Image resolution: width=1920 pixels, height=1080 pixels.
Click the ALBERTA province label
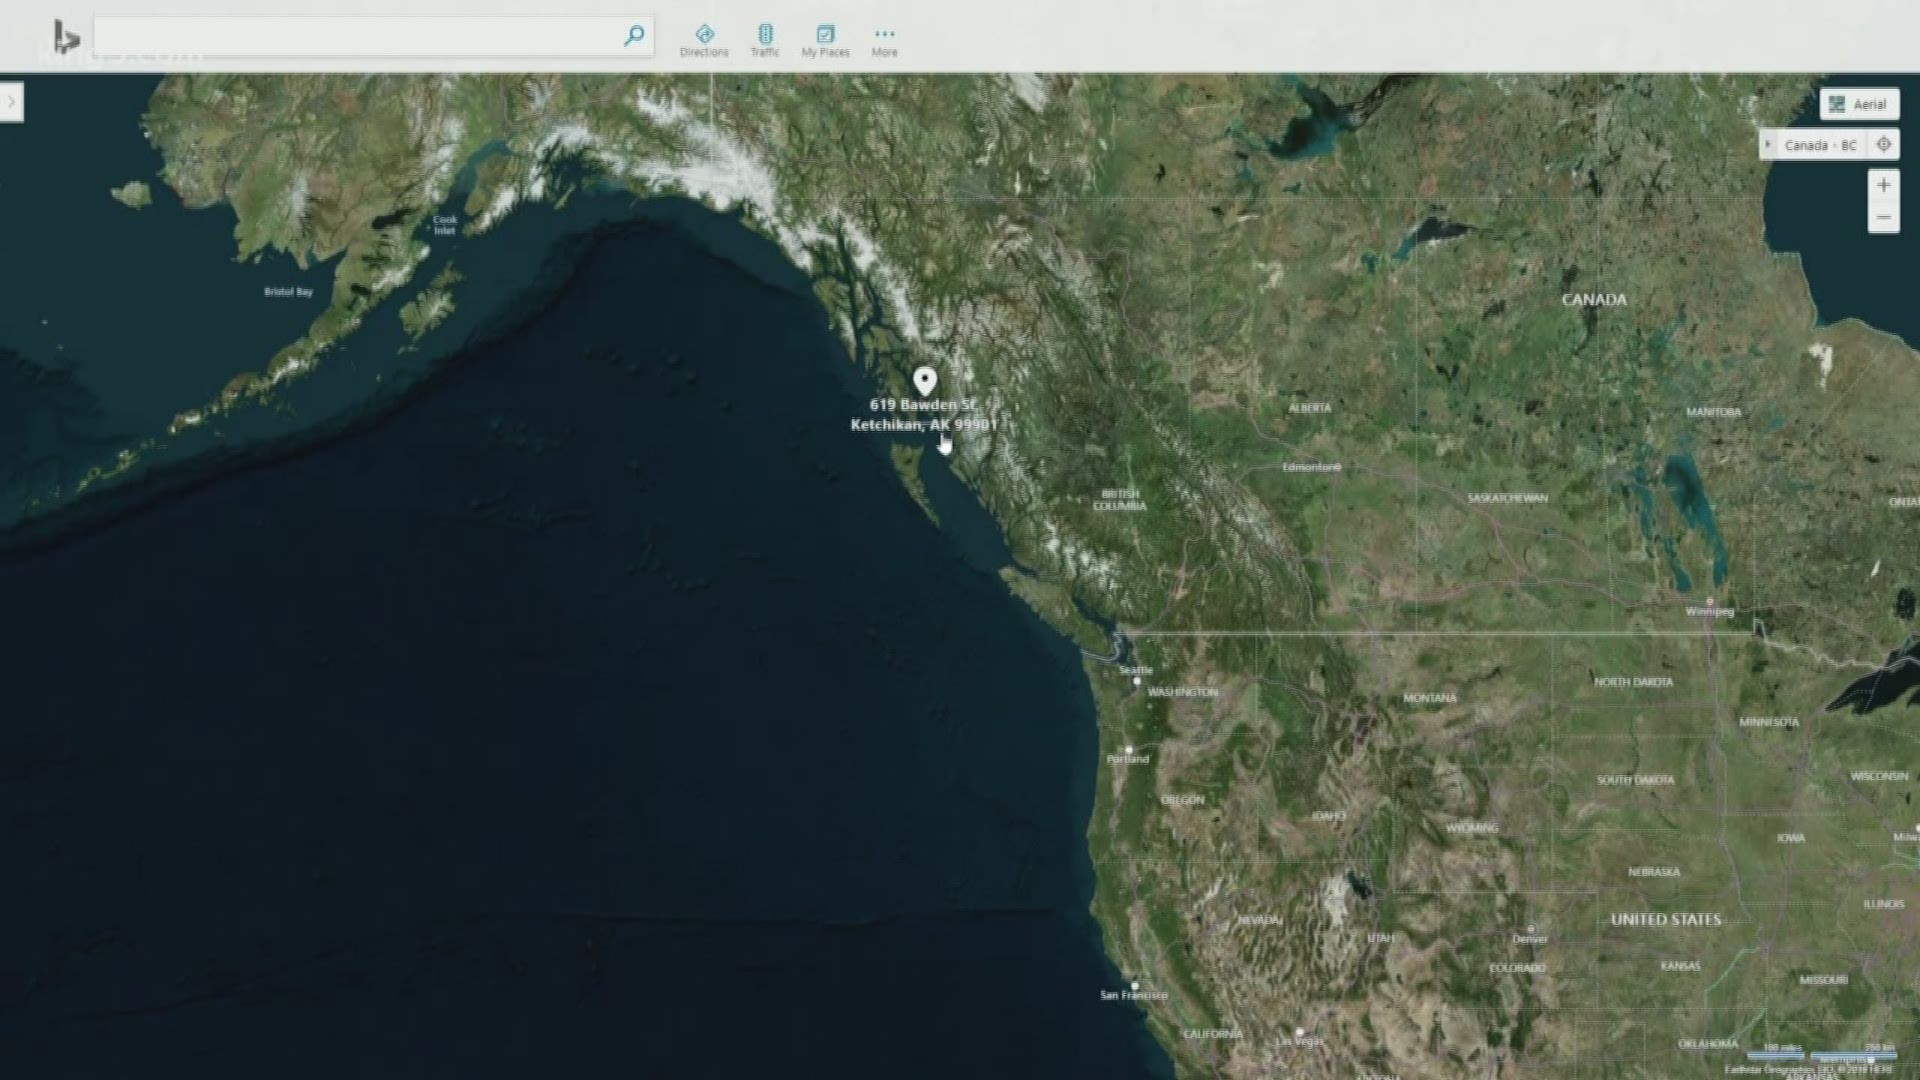[1309, 408]
